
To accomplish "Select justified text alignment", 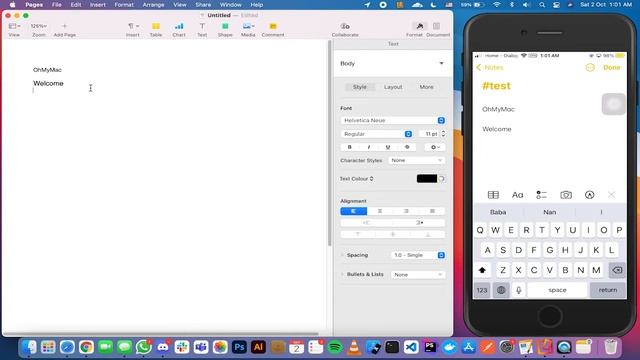I will [432, 211].
